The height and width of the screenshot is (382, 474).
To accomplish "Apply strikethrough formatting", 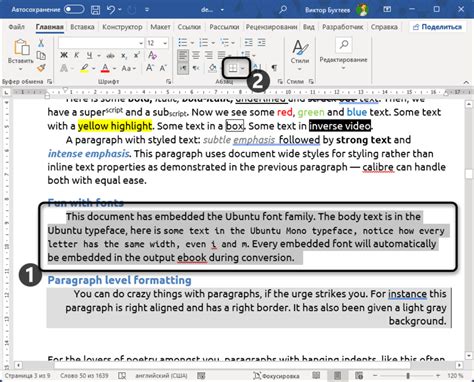I will tap(110, 56).
